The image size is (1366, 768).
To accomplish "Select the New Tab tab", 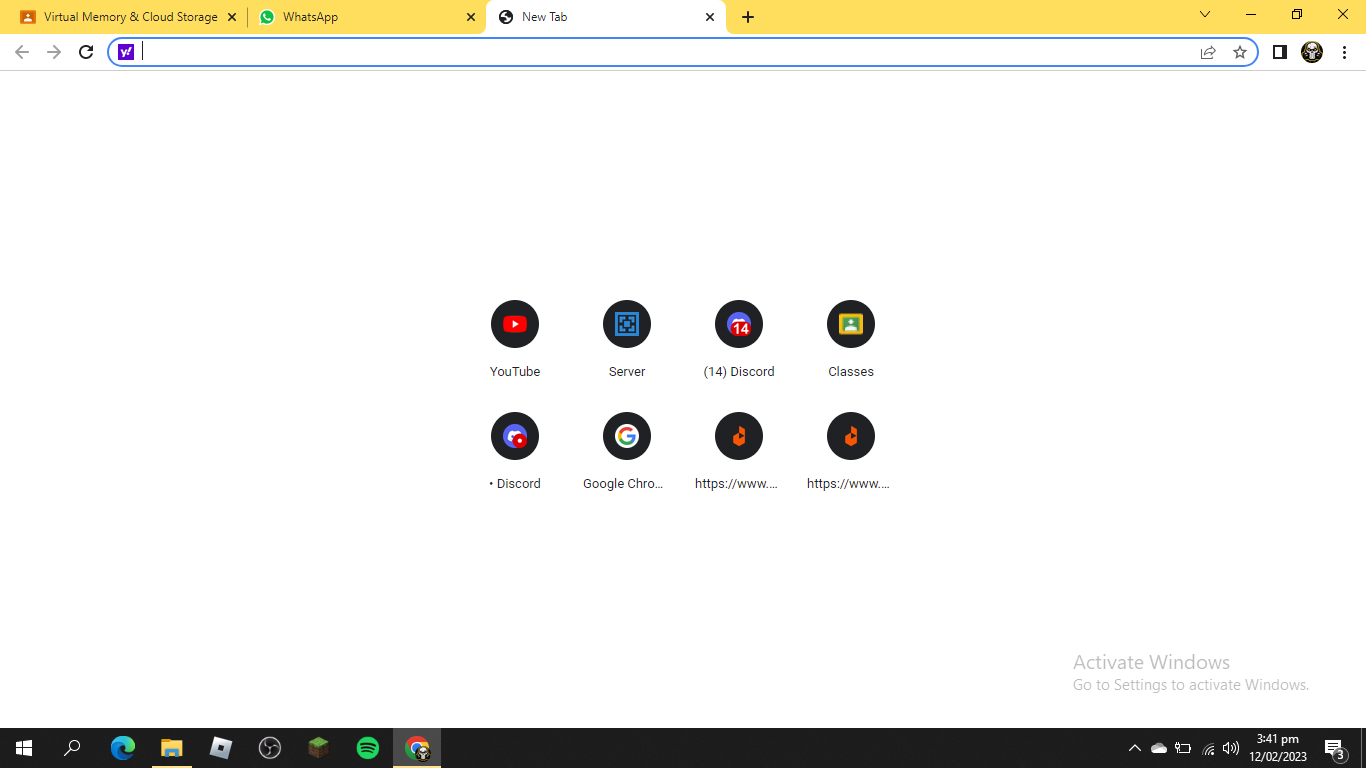I will (606, 17).
